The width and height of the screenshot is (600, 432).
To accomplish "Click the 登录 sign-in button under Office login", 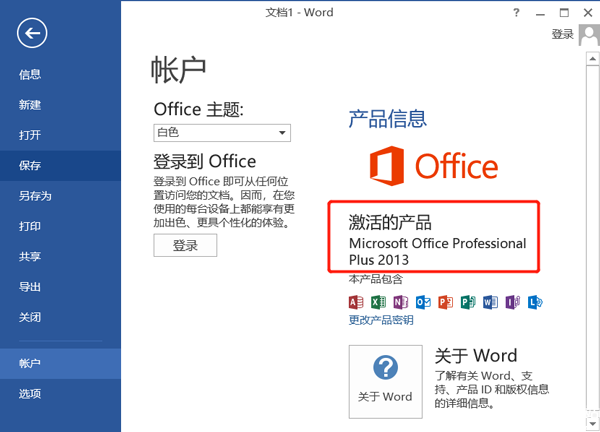I will [185, 245].
